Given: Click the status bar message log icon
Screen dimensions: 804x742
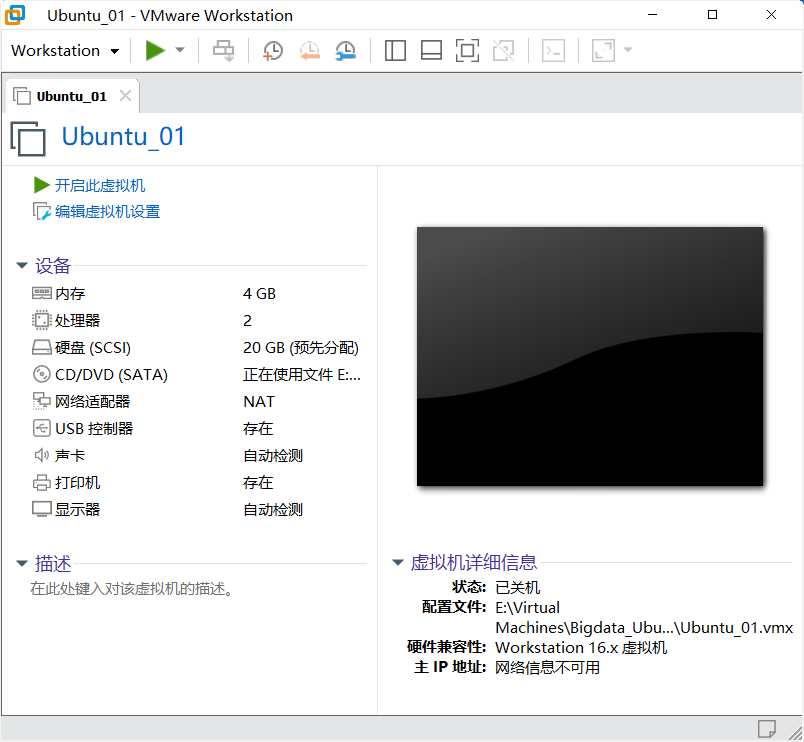Looking at the screenshot, I should pos(767,729).
